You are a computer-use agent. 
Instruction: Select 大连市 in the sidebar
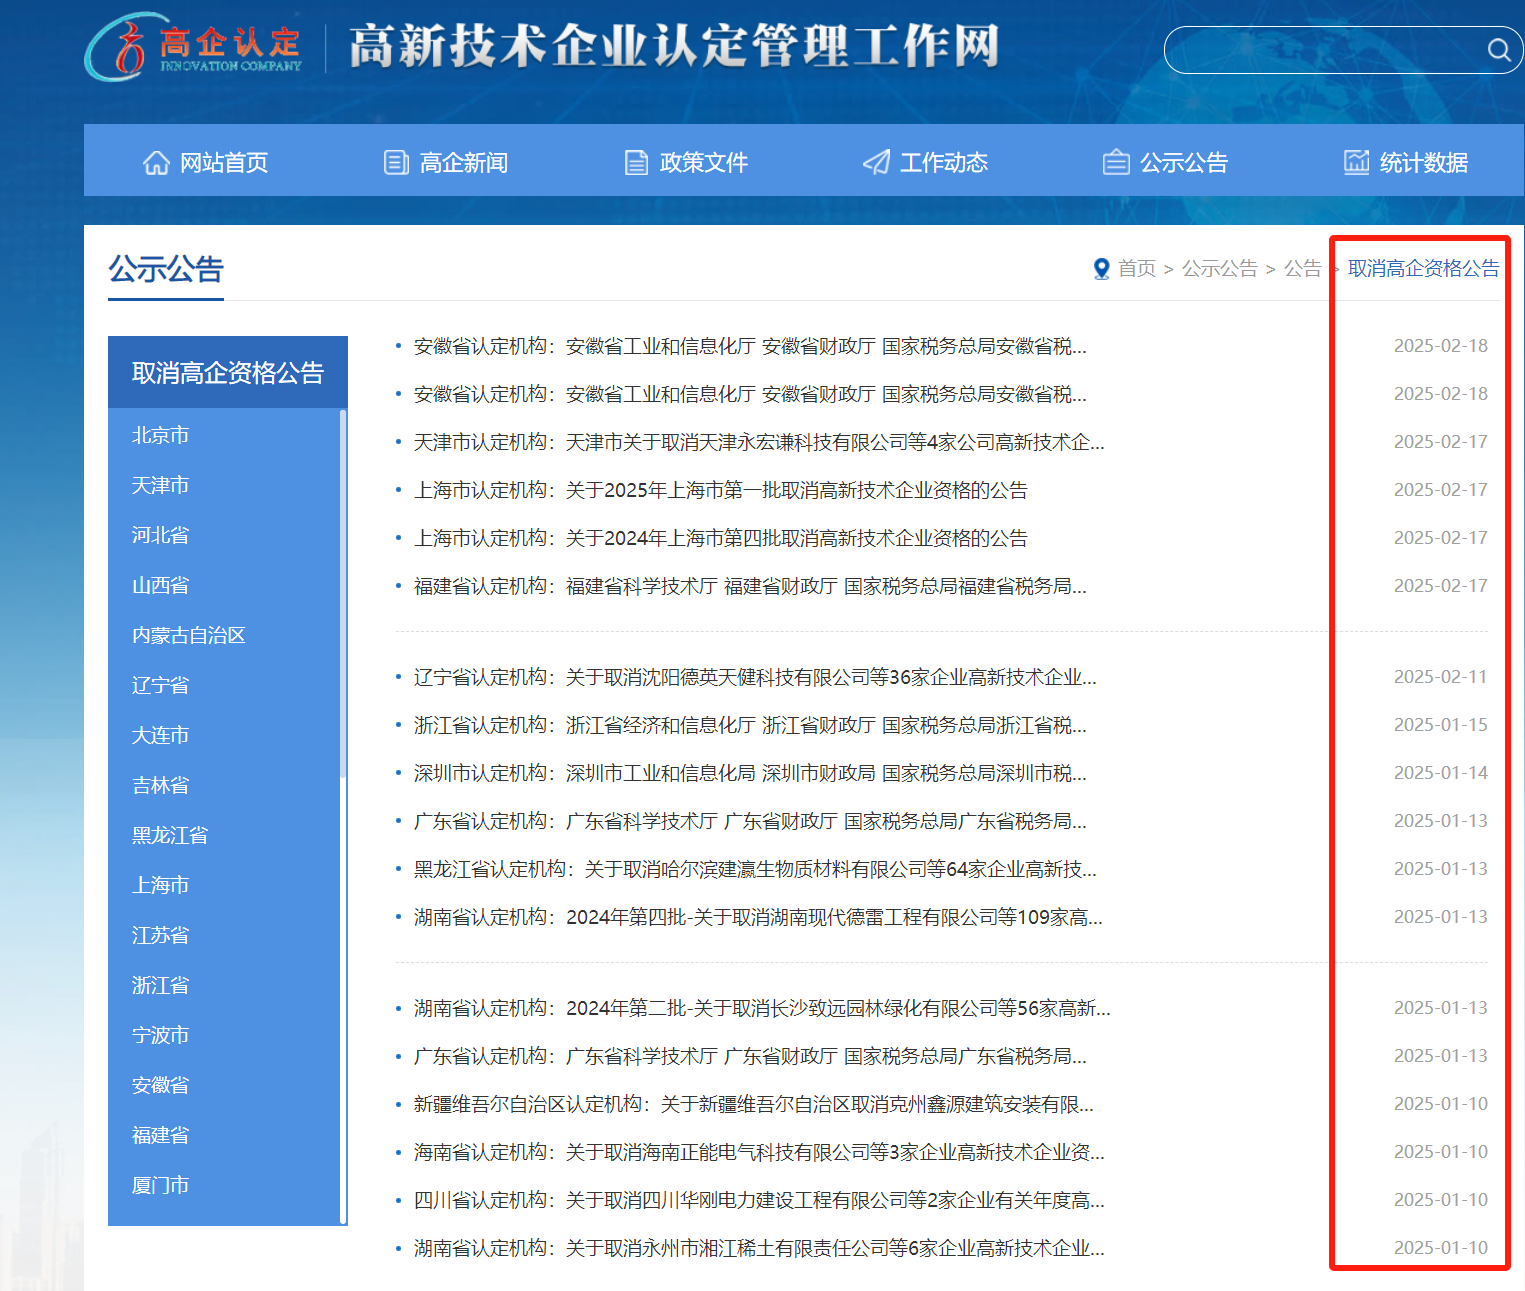coord(161,735)
